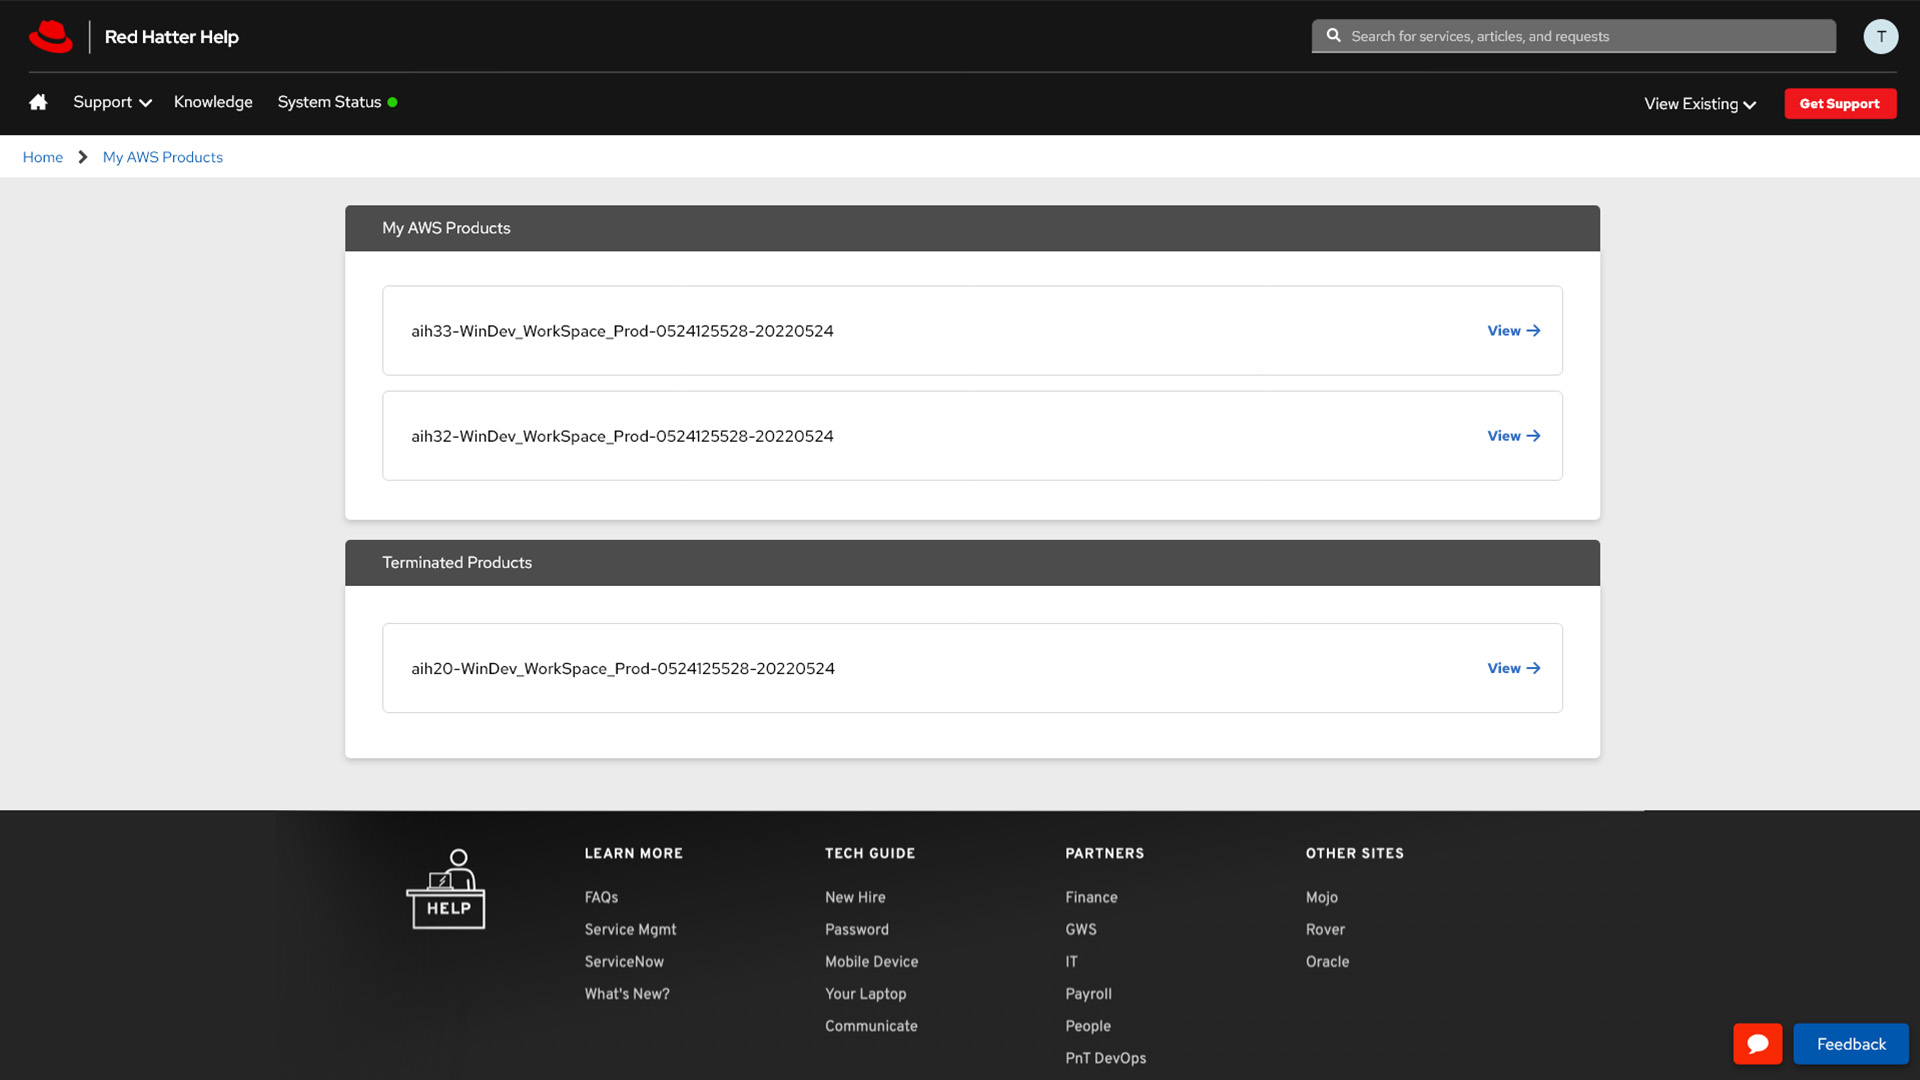Image resolution: width=1920 pixels, height=1080 pixels.
Task: Open What's New? footer link
Action: [x=627, y=993]
